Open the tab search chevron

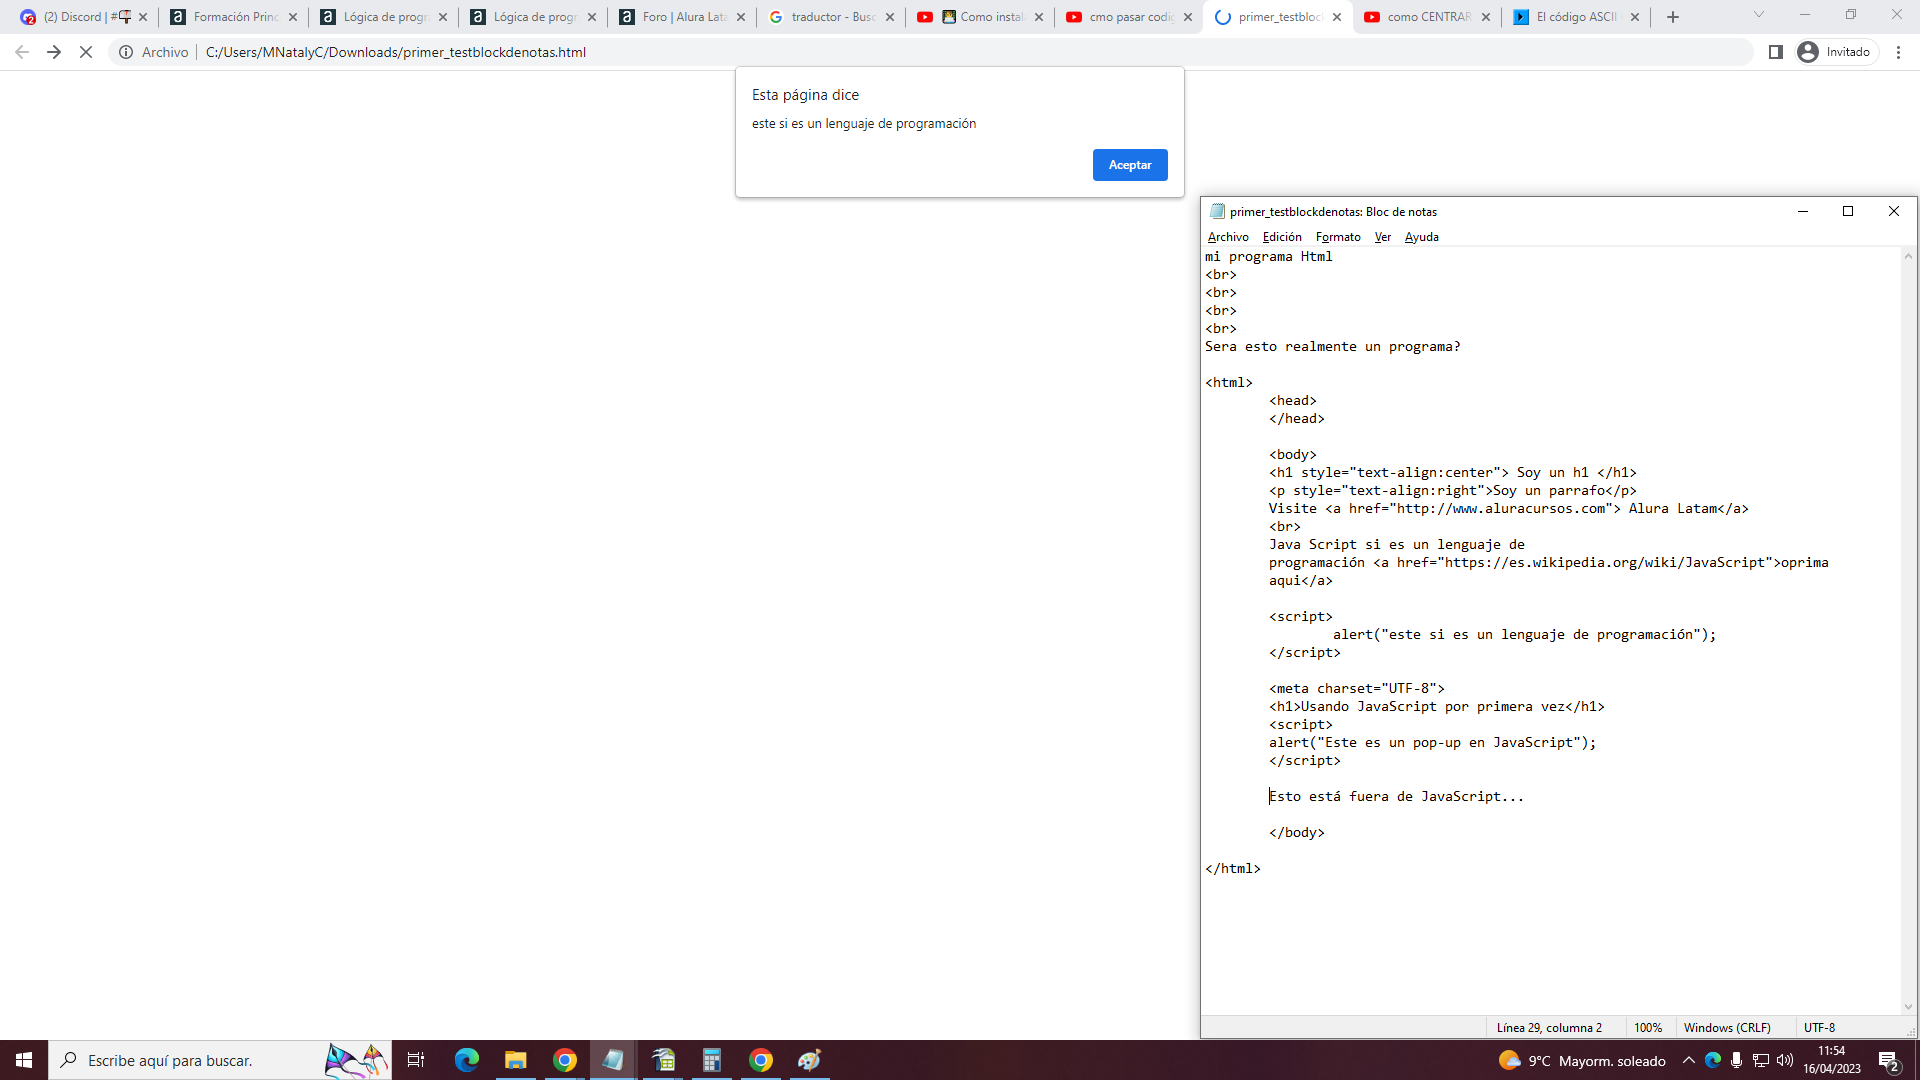pyautogui.click(x=1759, y=15)
